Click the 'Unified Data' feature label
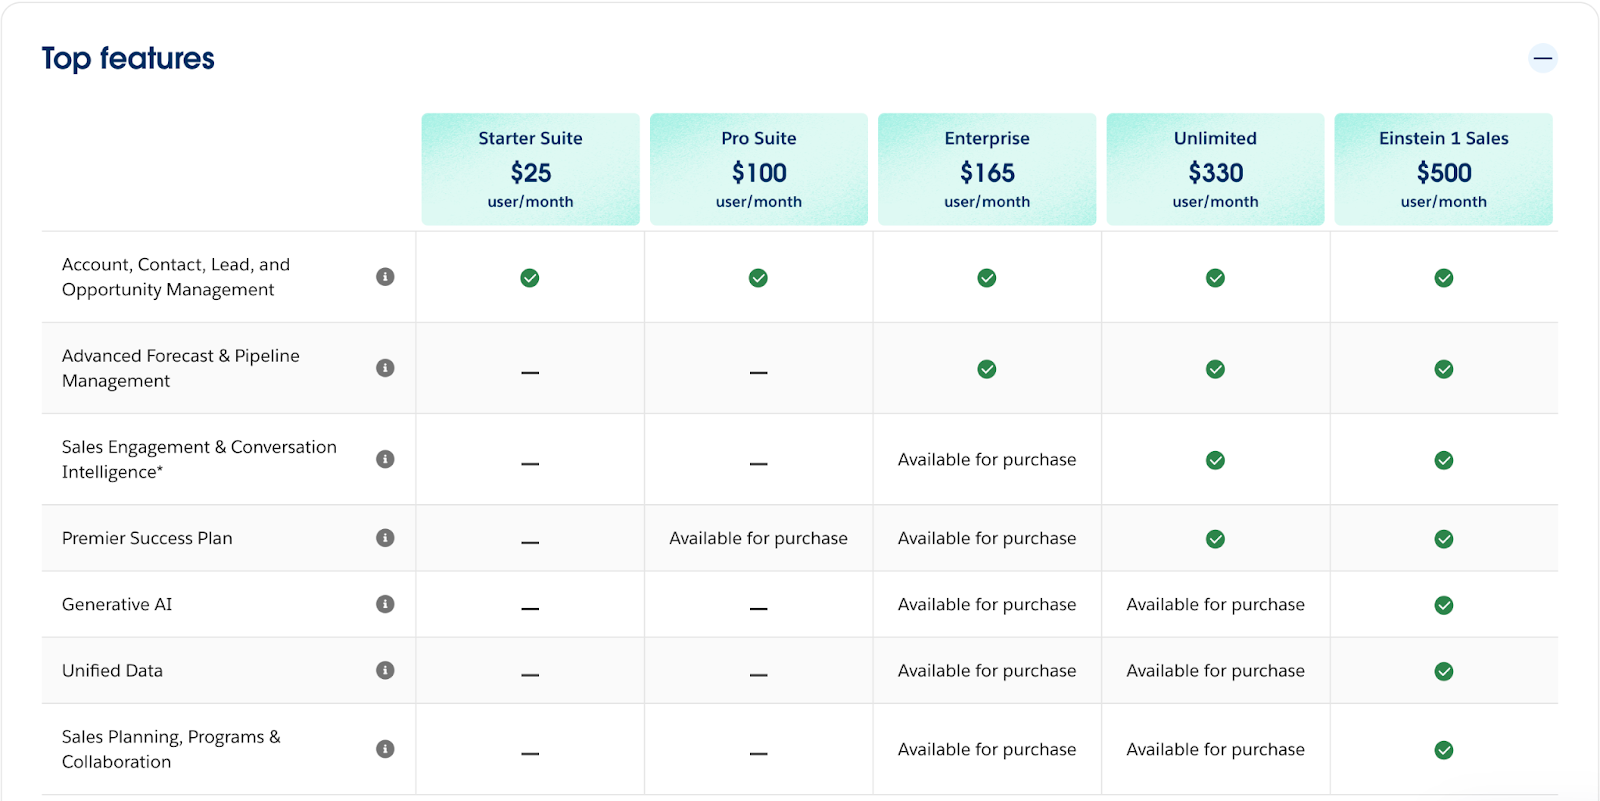This screenshot has height=801, width=1600. point(112,670)
